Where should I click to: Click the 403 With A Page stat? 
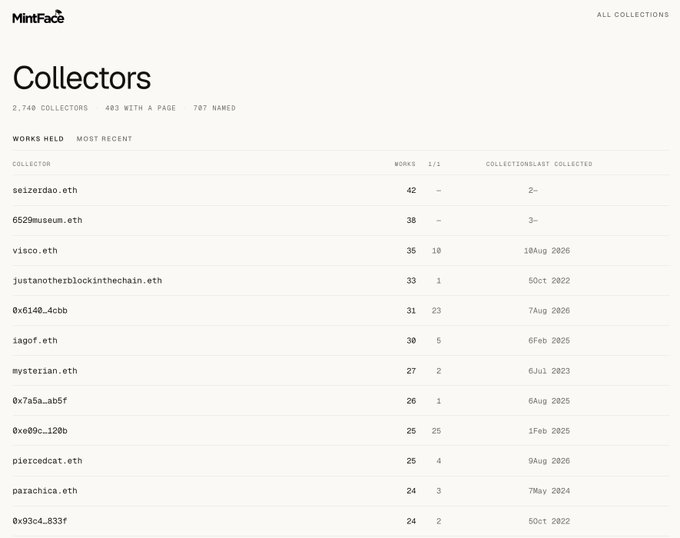coord(141,108)
